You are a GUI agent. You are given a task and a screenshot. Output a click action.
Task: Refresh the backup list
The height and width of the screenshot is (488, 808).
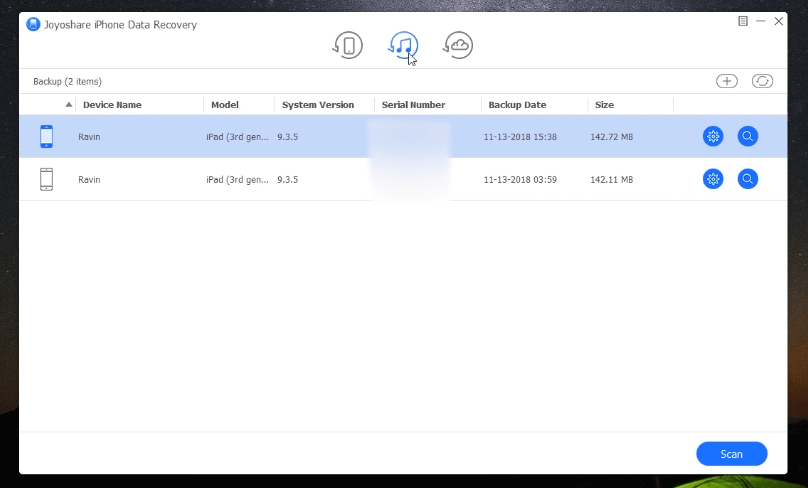tap(762, 81)
